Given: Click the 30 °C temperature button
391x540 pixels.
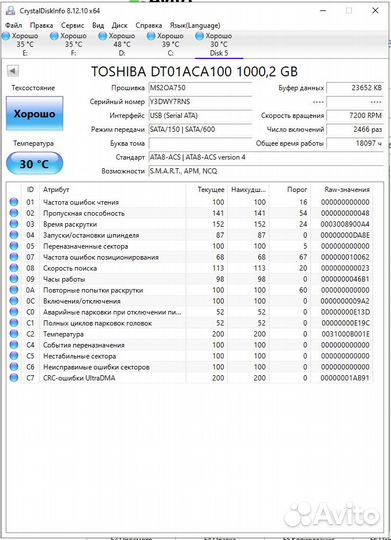Looking at the screenshot, I should click(34, 164).
